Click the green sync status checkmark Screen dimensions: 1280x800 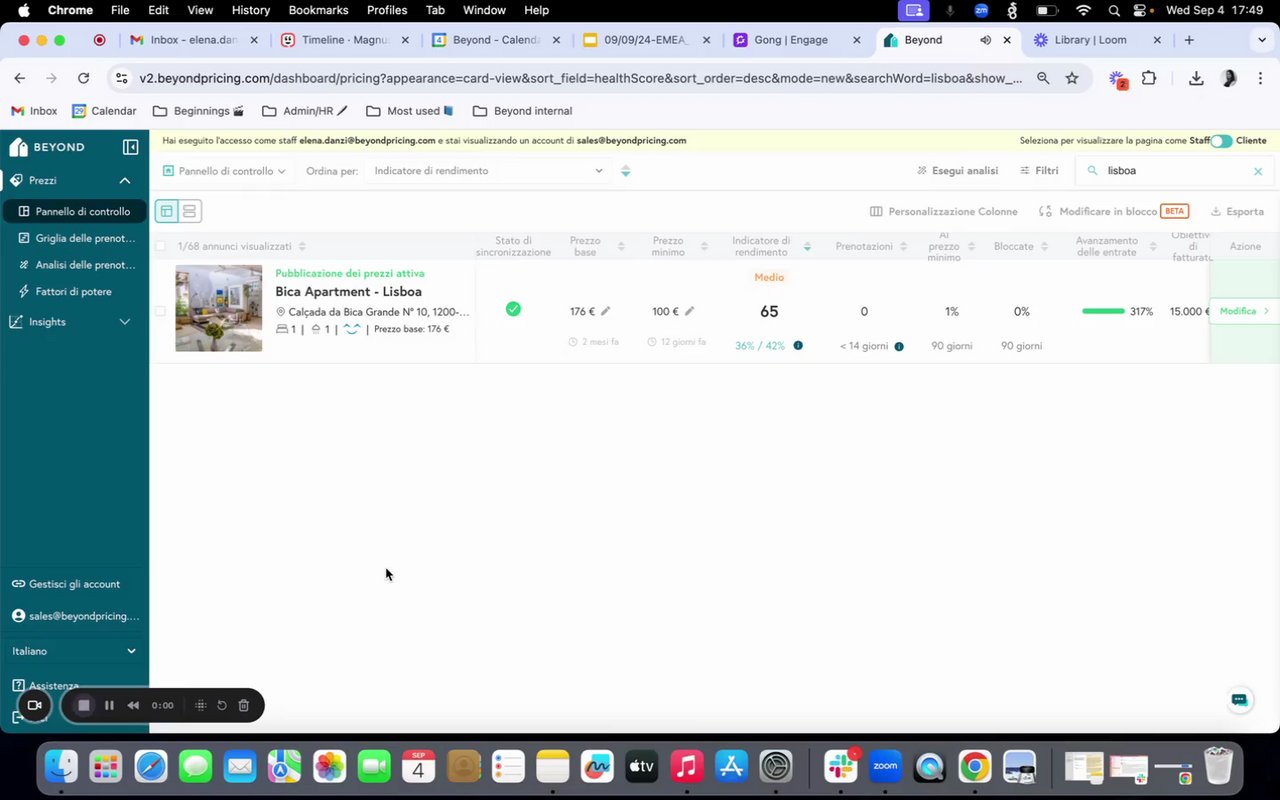pyautogui.click(x=513, y=309)
